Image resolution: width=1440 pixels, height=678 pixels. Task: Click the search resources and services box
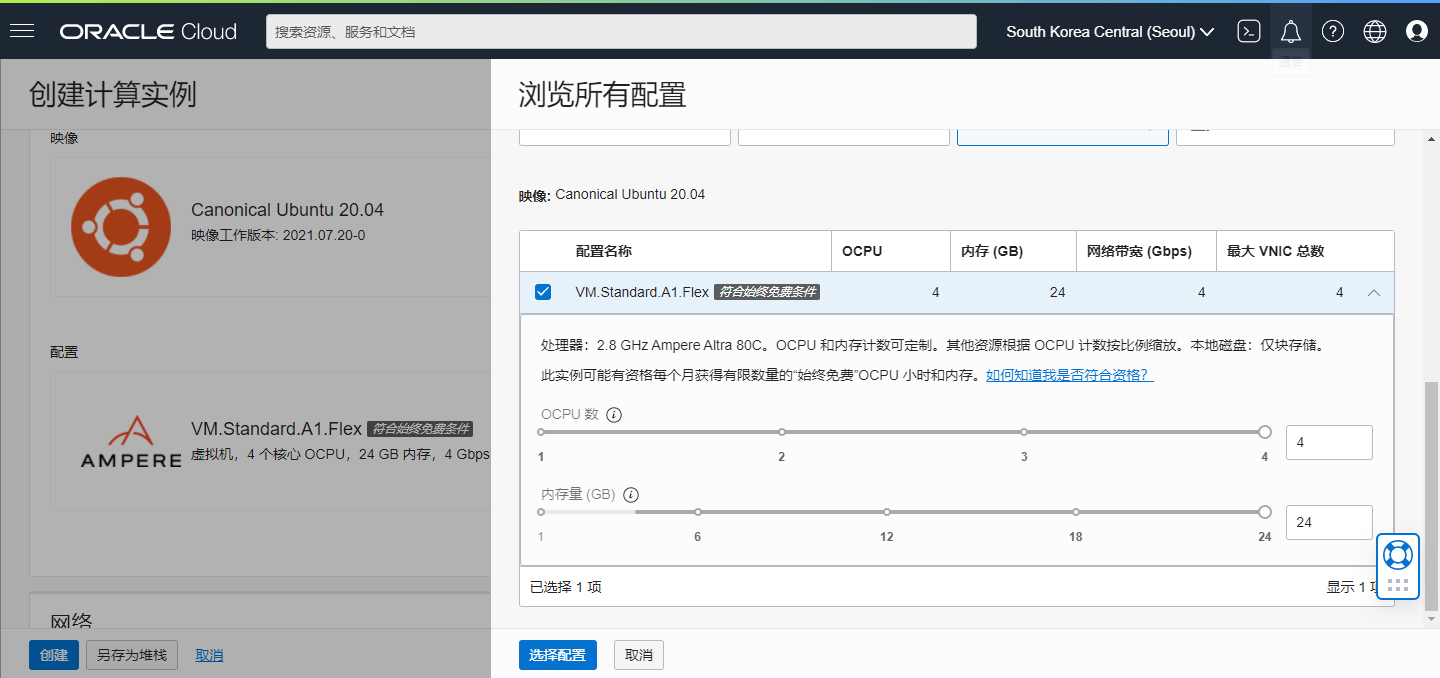pyautogui.click(x=621, y=32)
